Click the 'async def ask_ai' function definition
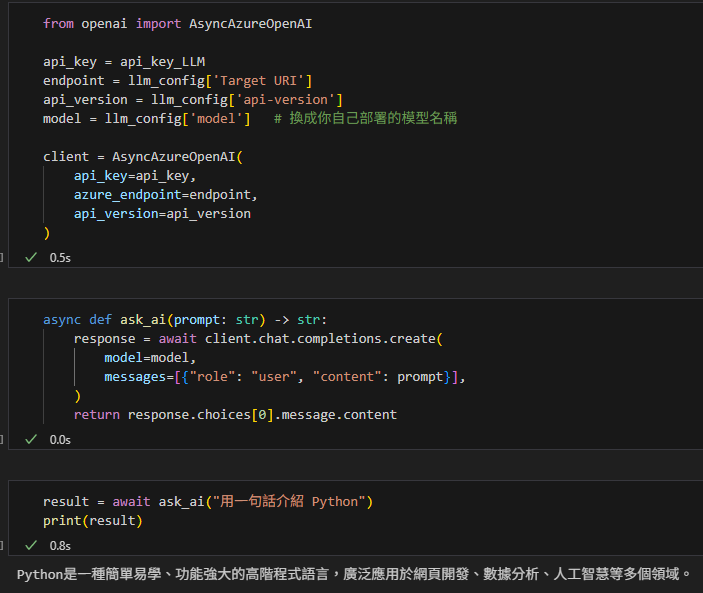 click(x=185, y=320)
